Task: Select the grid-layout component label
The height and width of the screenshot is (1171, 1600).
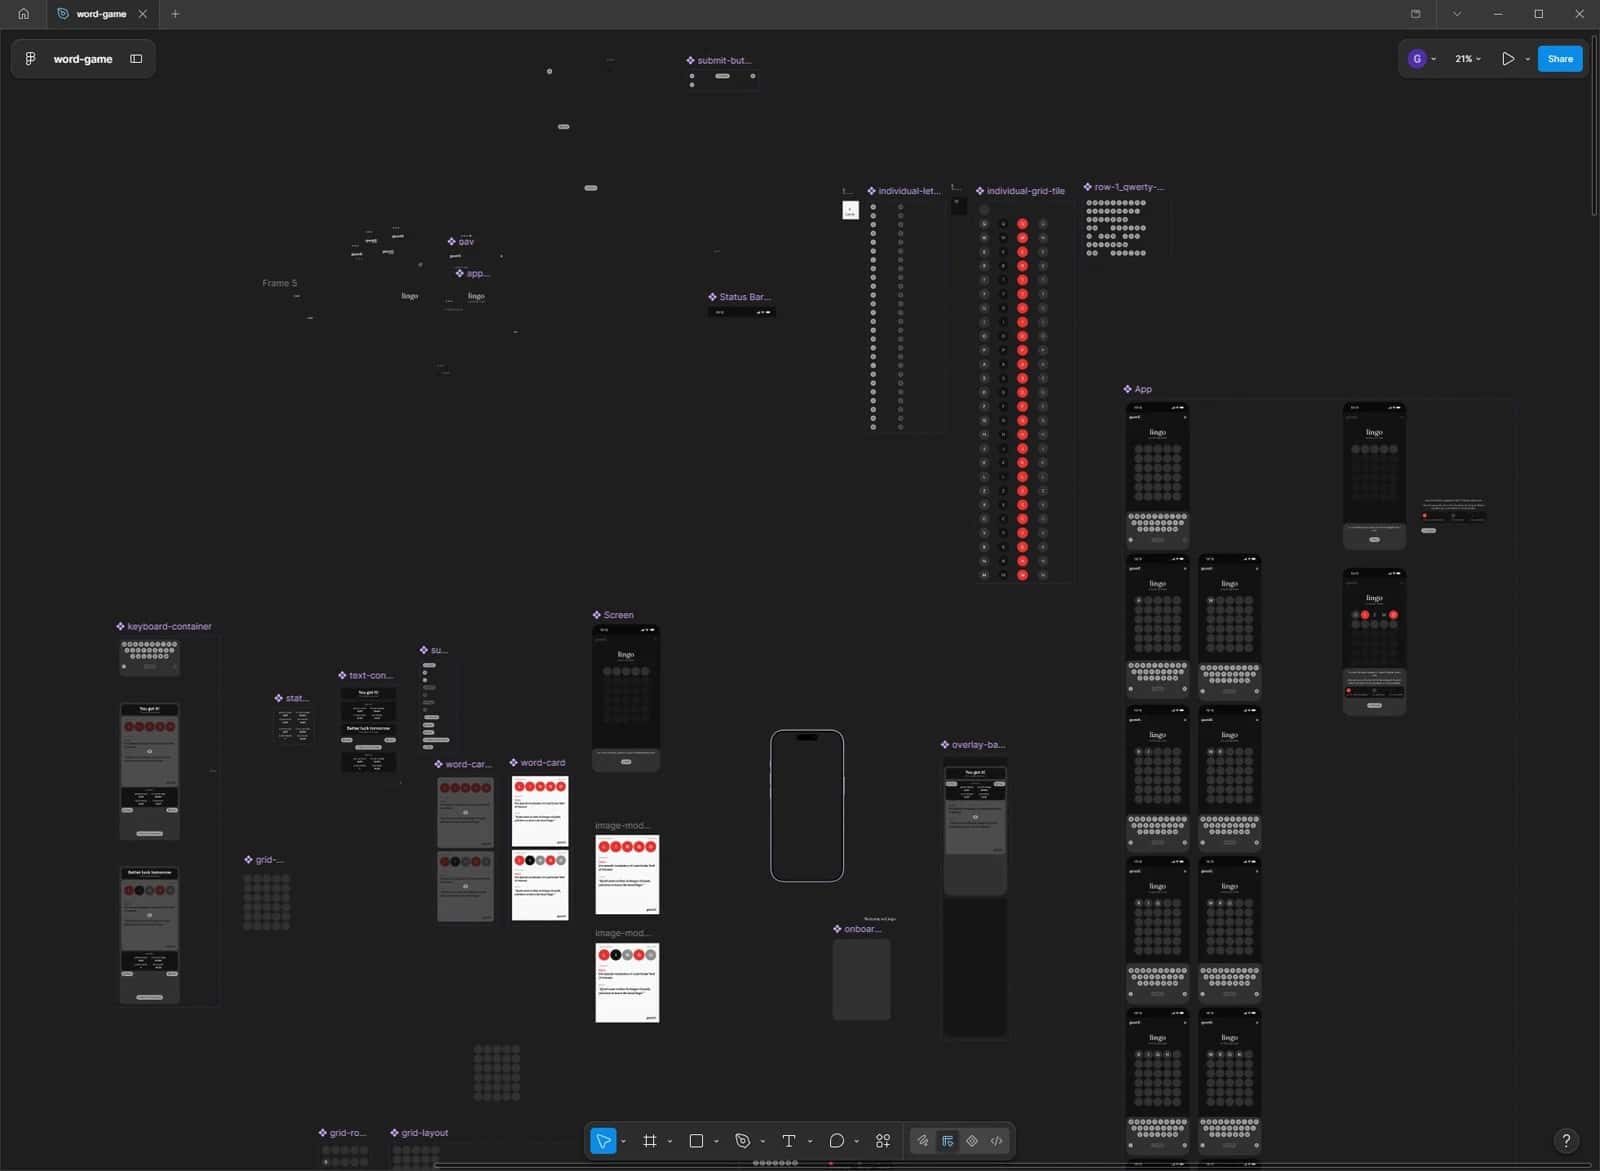Action: 419,1133
